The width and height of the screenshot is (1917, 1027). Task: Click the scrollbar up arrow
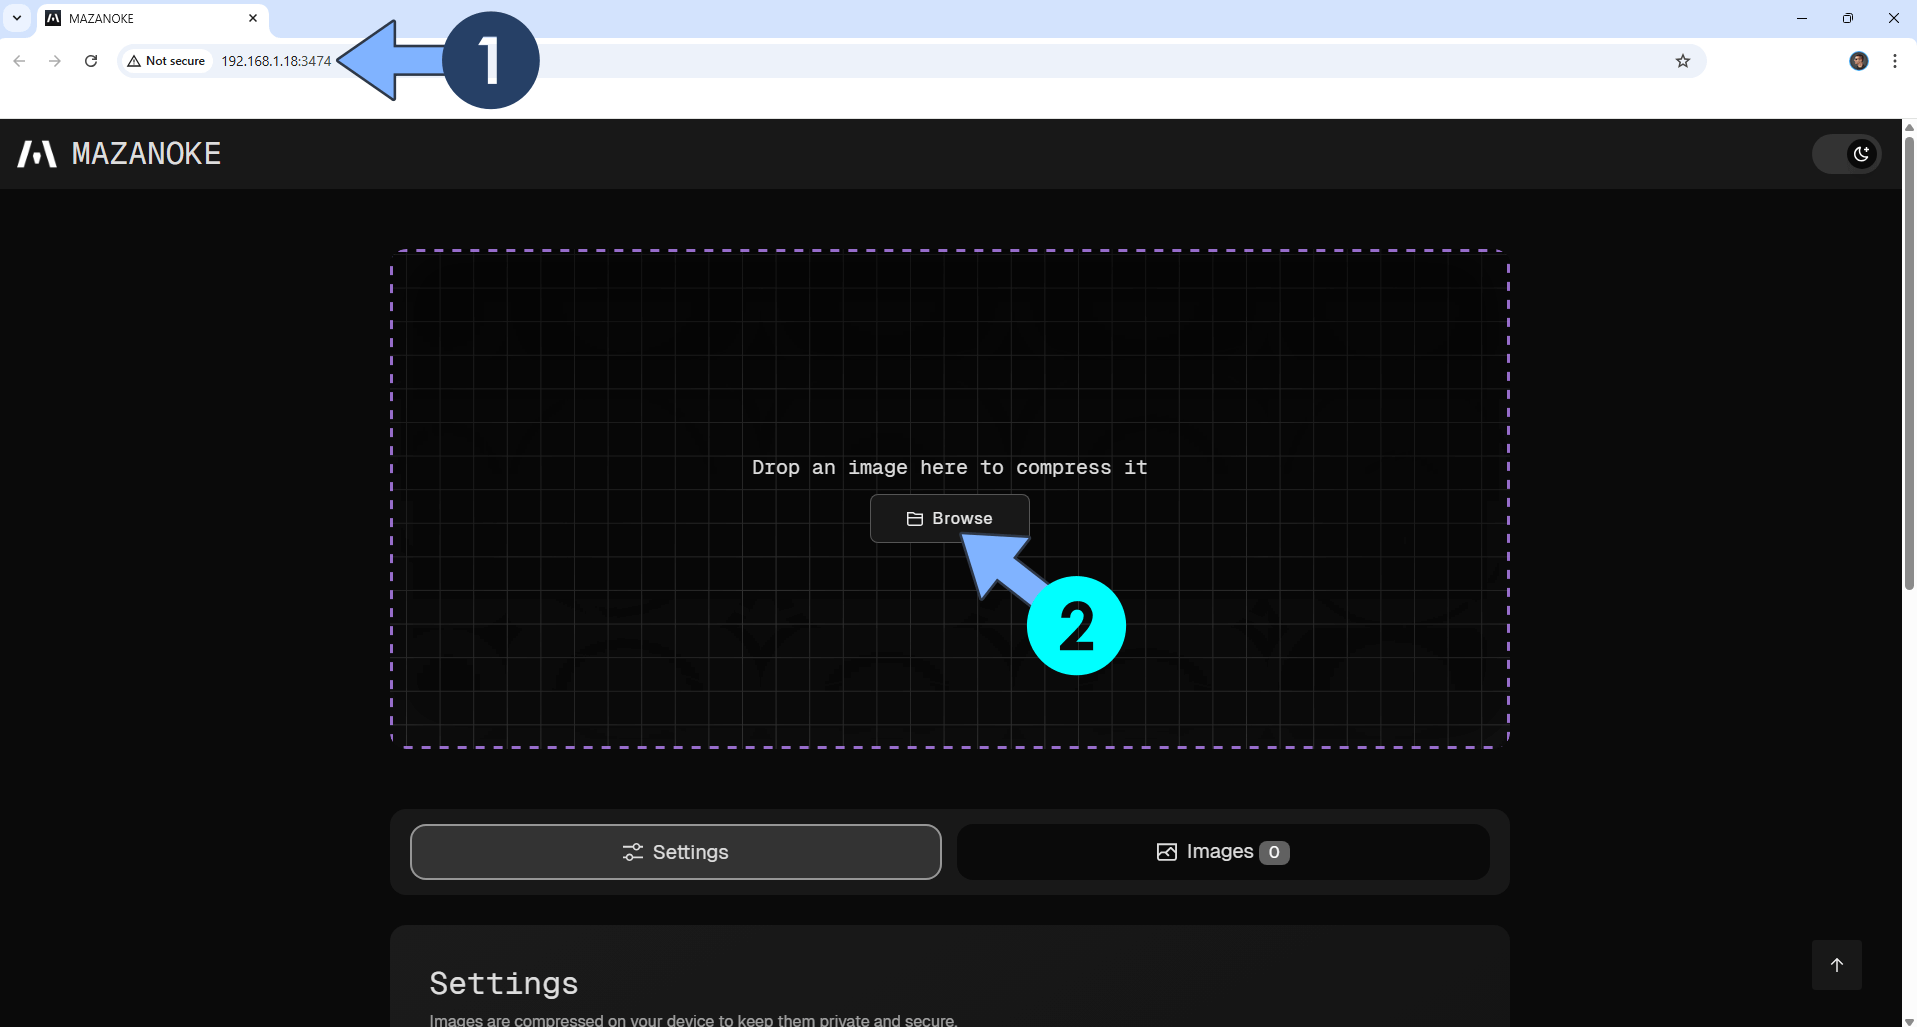[1909, 127]
